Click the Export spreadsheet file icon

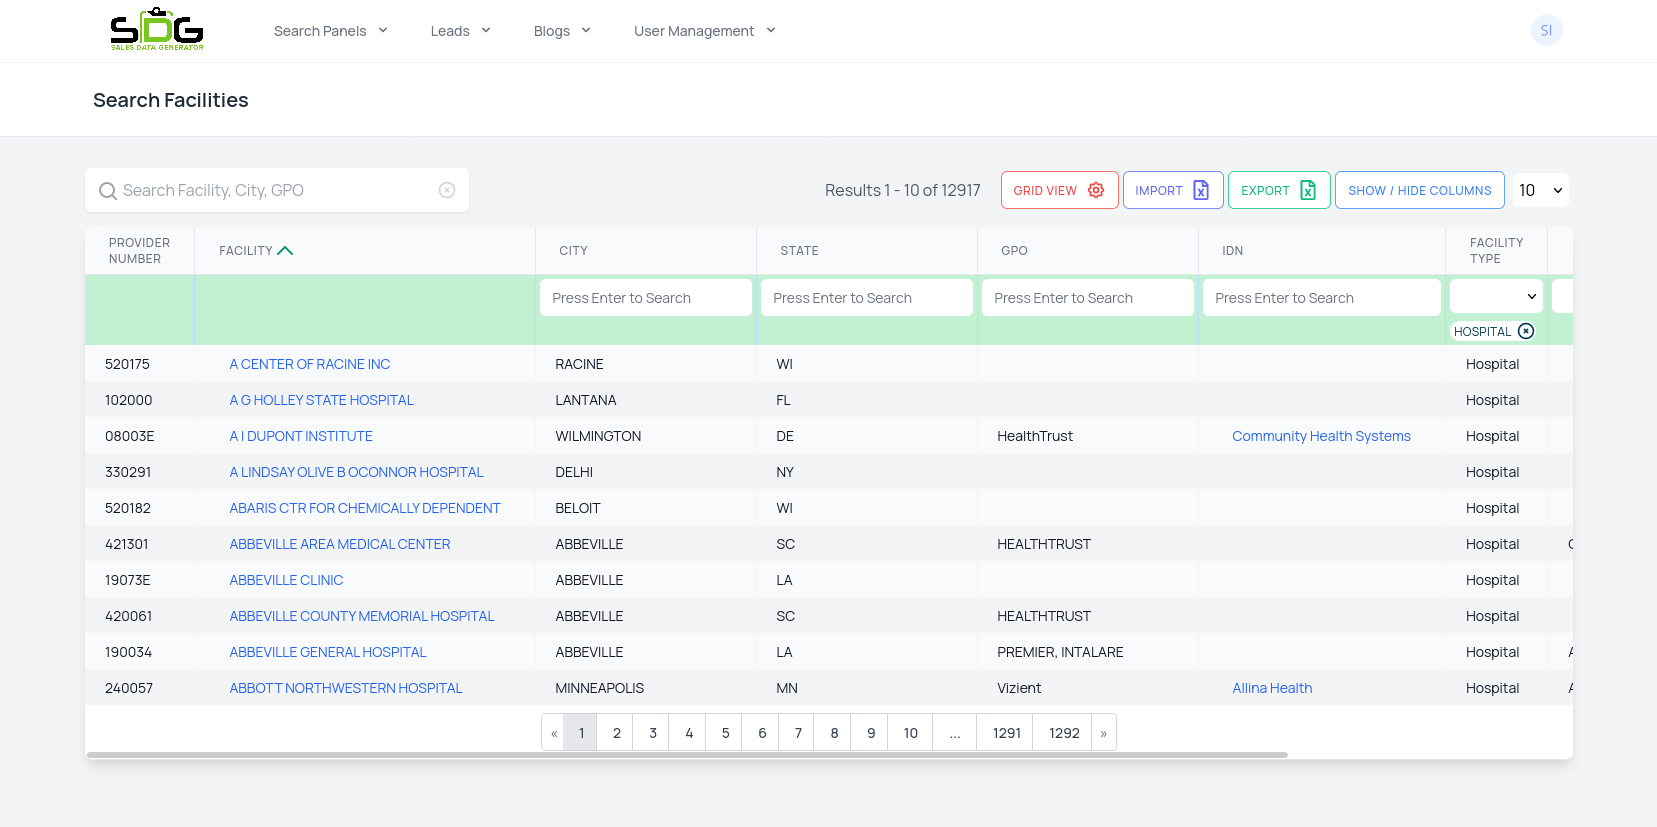[1307, 190]
